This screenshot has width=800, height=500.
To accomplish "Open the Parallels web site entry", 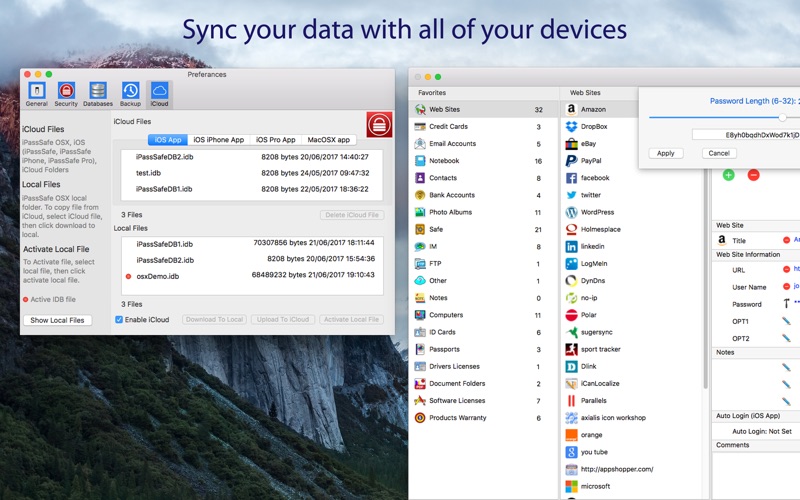I will (x=632, y=400).
